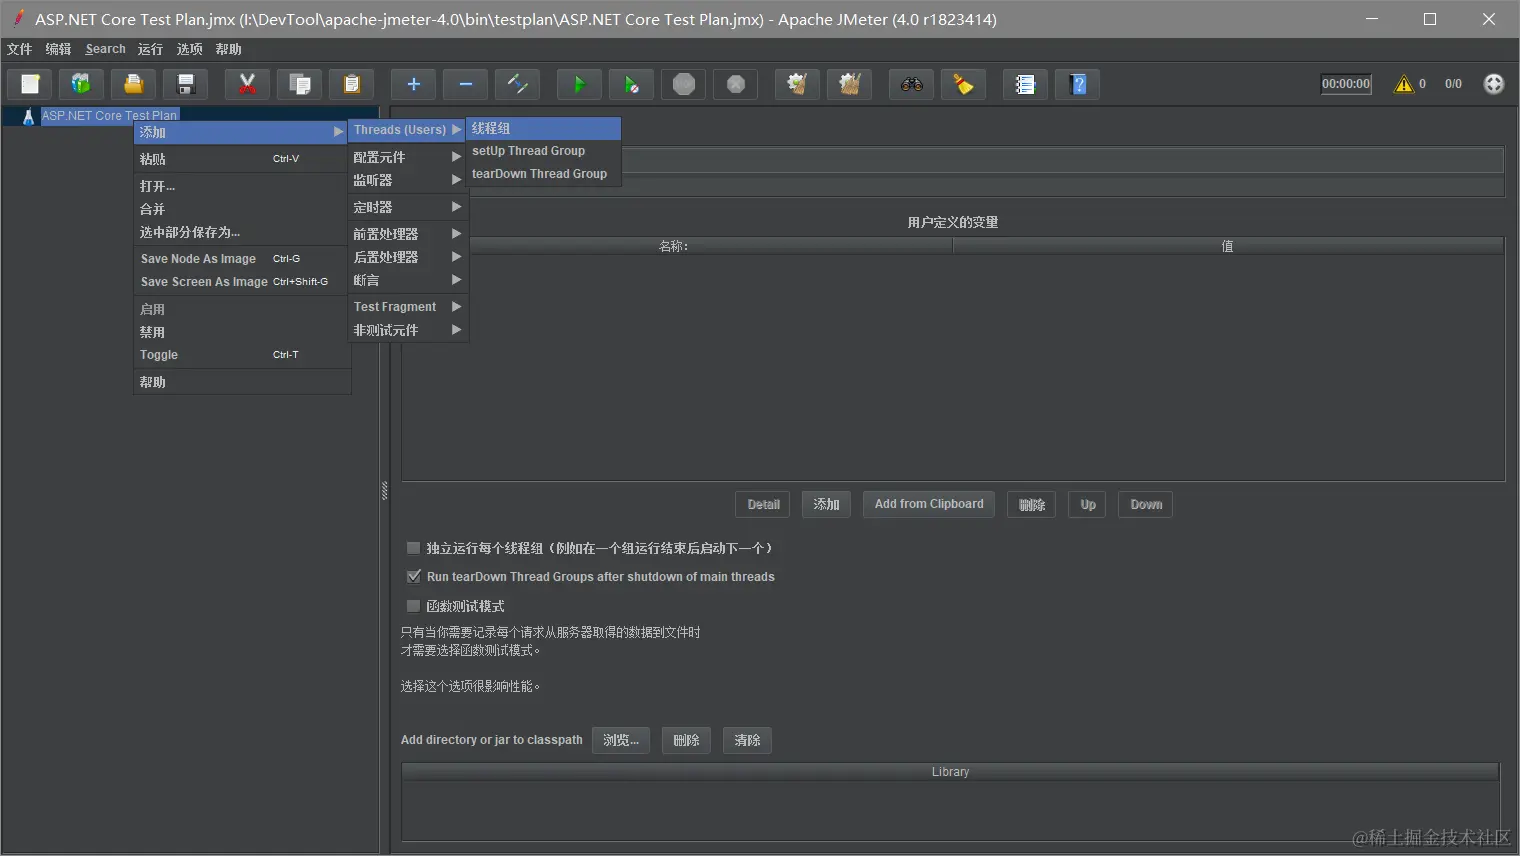The height and width of the screenshot is (856, 1520).
Task: Click the Down button under variables table
Action: point(1146,504)
